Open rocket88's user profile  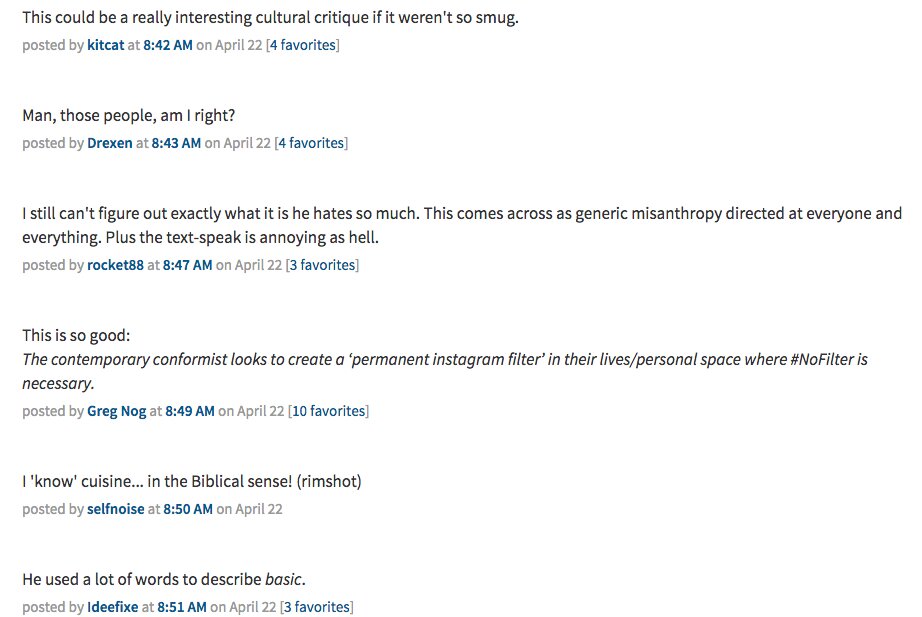point(115,265)
